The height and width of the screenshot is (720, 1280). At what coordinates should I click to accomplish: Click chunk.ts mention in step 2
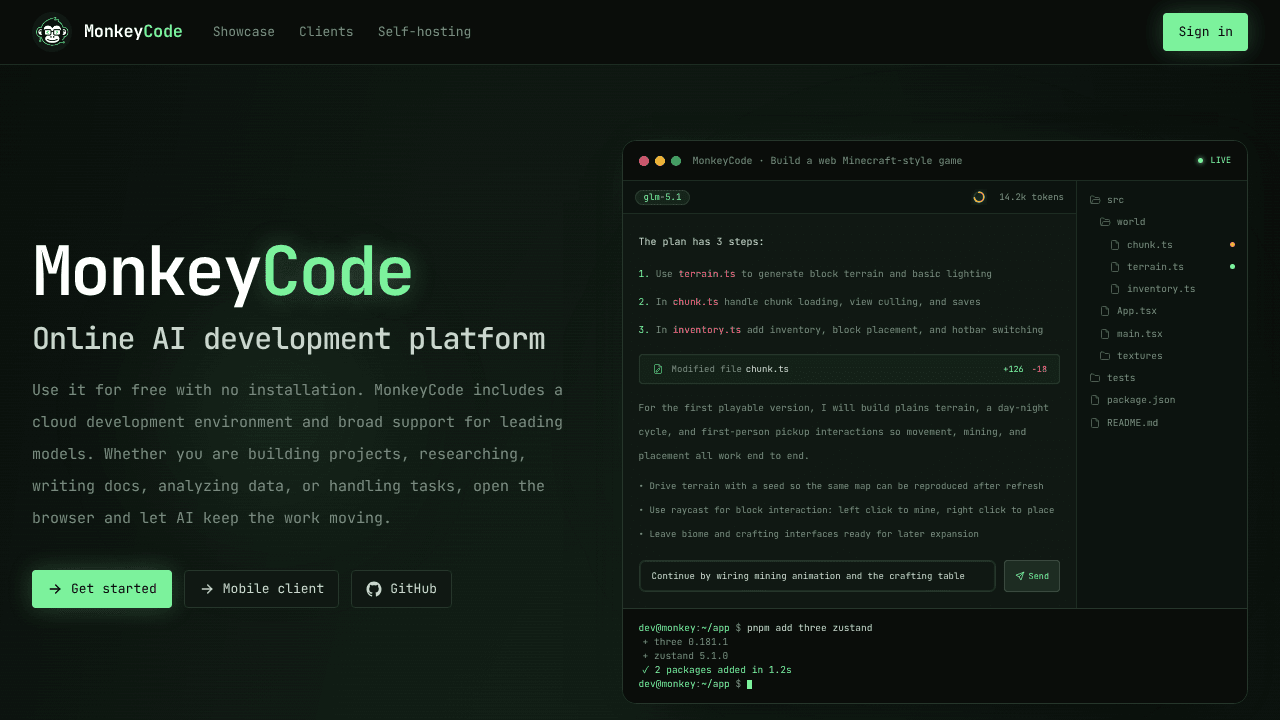click(695, 302)
